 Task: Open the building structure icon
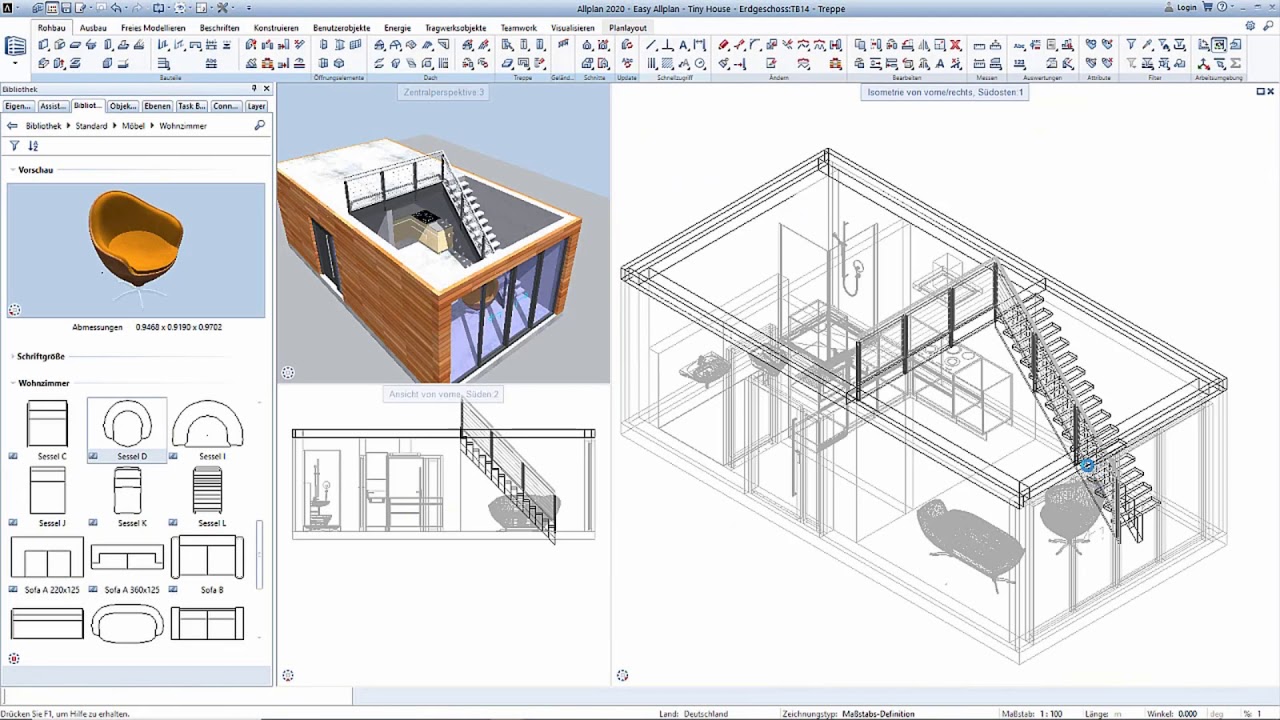pos(15,46)
